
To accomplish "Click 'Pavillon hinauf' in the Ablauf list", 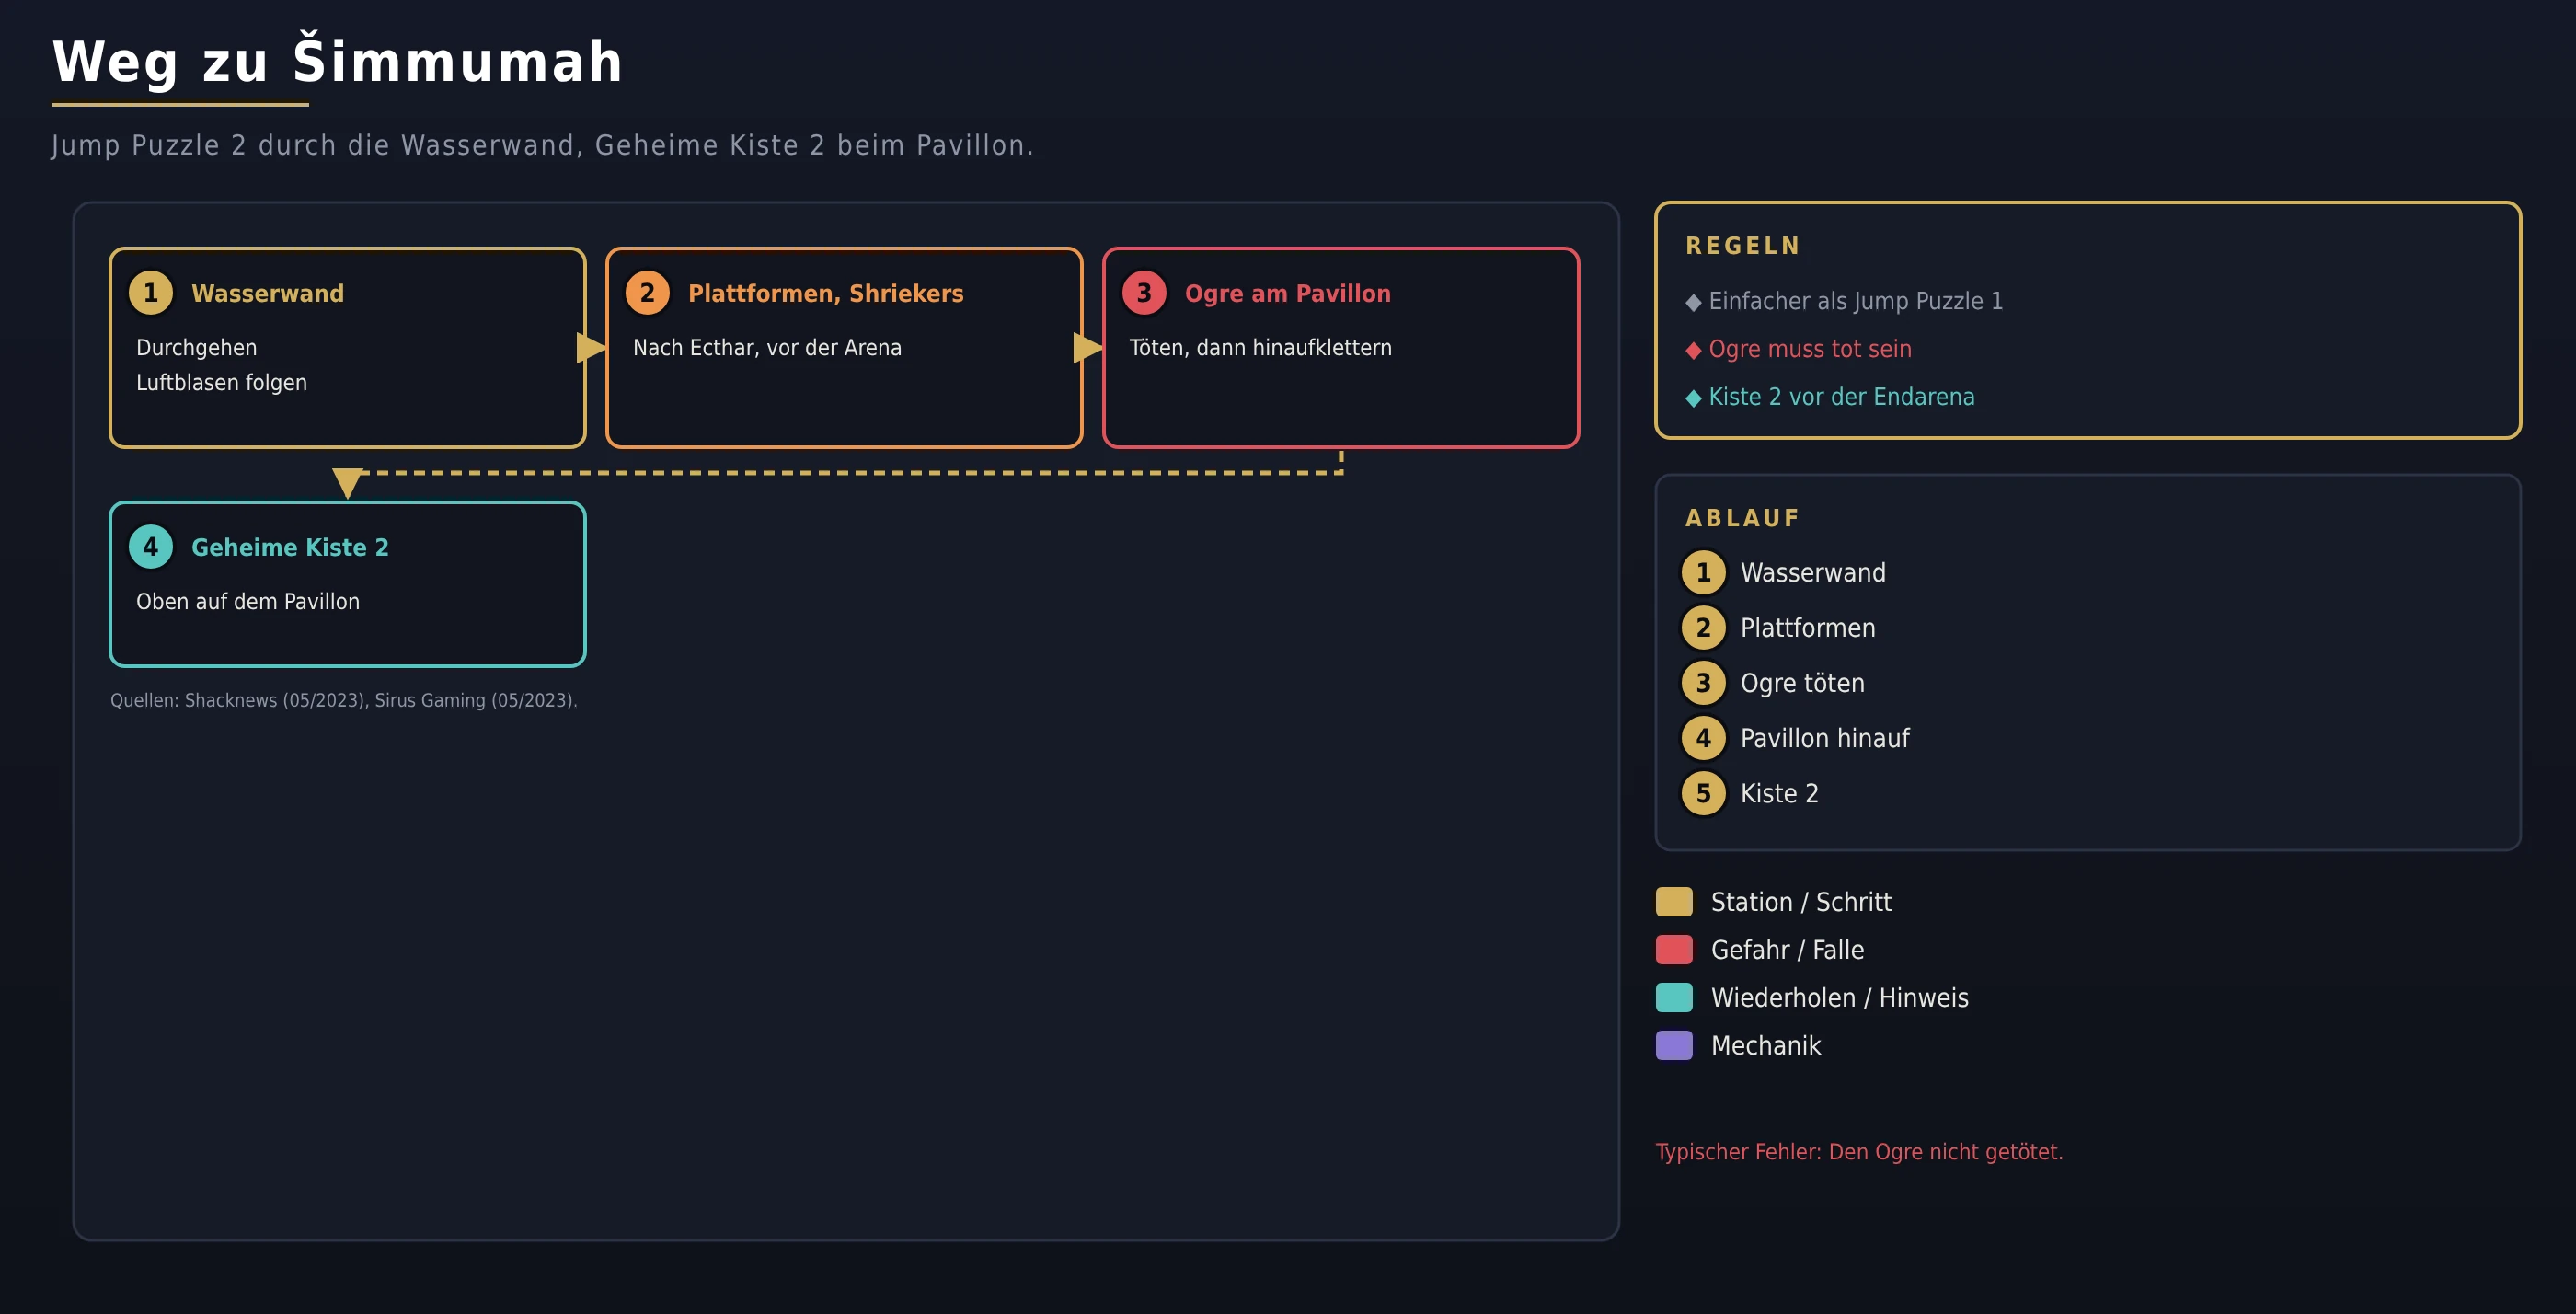I will (1825, 738).
